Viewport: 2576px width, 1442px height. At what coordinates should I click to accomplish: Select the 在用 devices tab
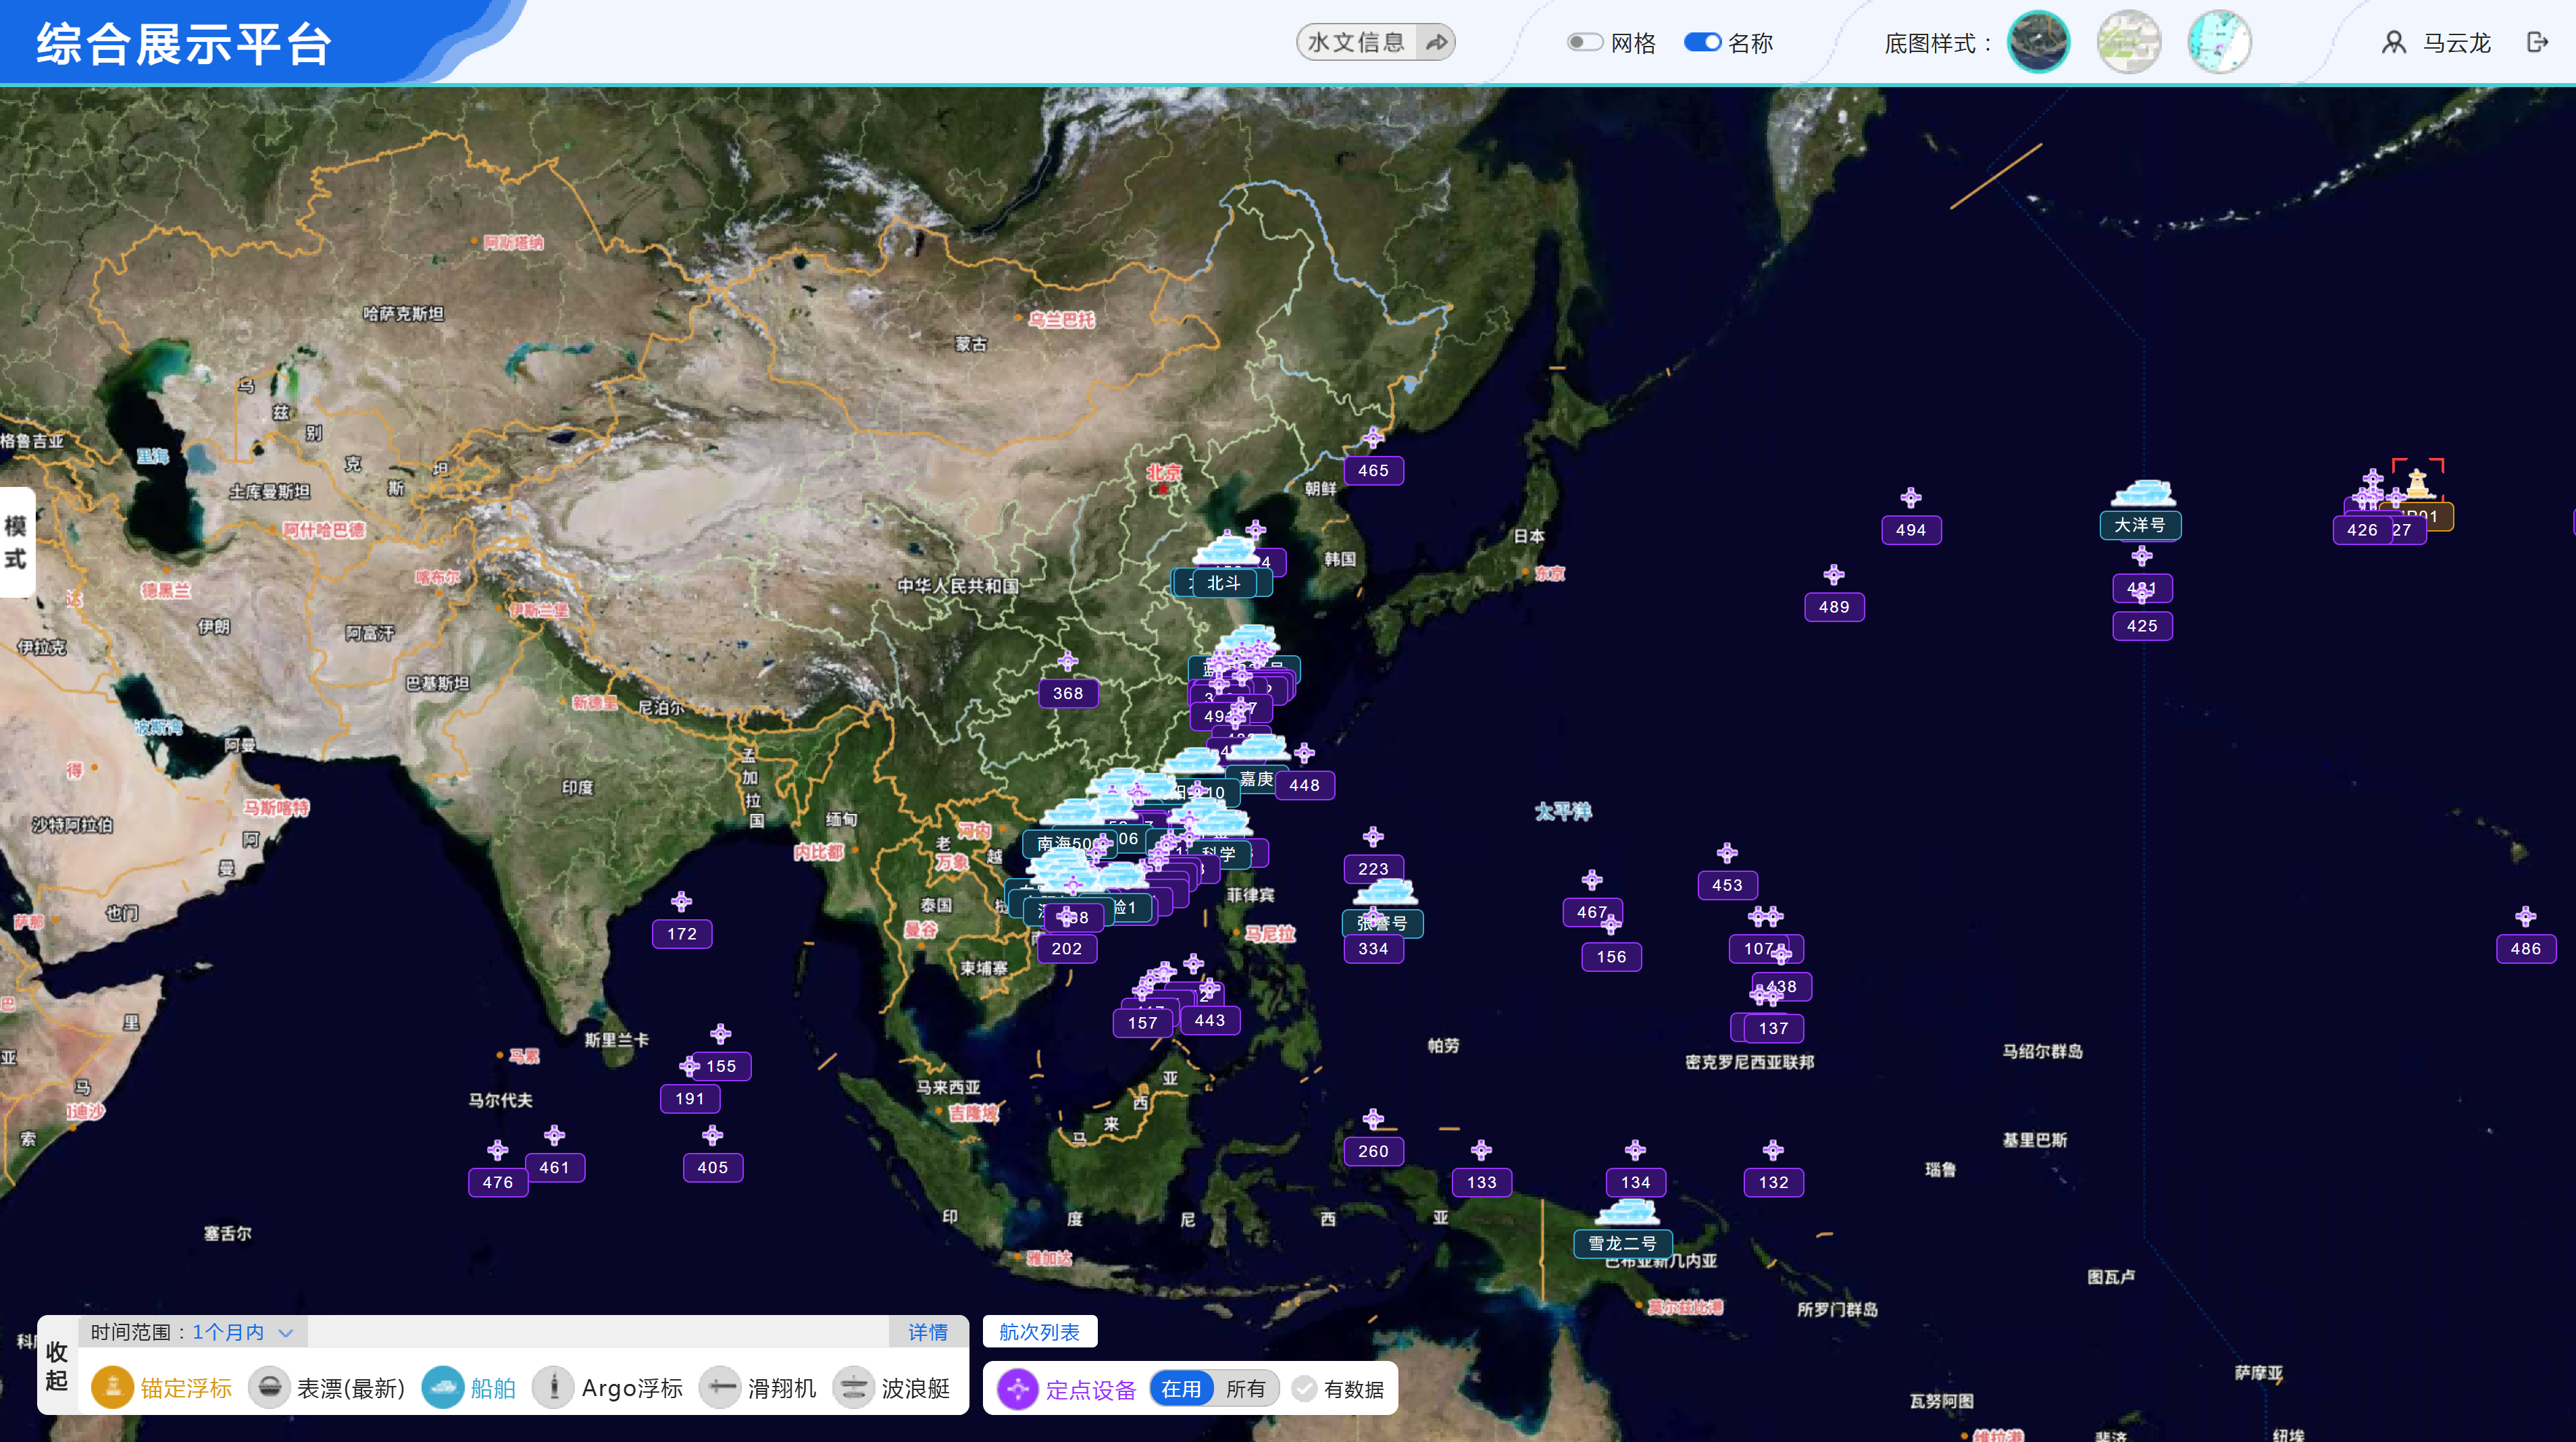[x=1181, y=1389]
